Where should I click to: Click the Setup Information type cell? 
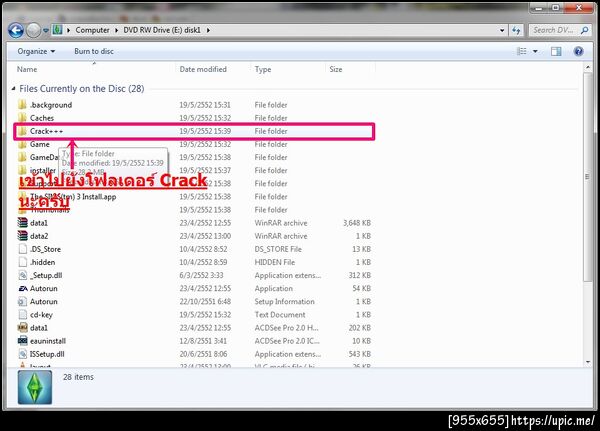(284, 302)
